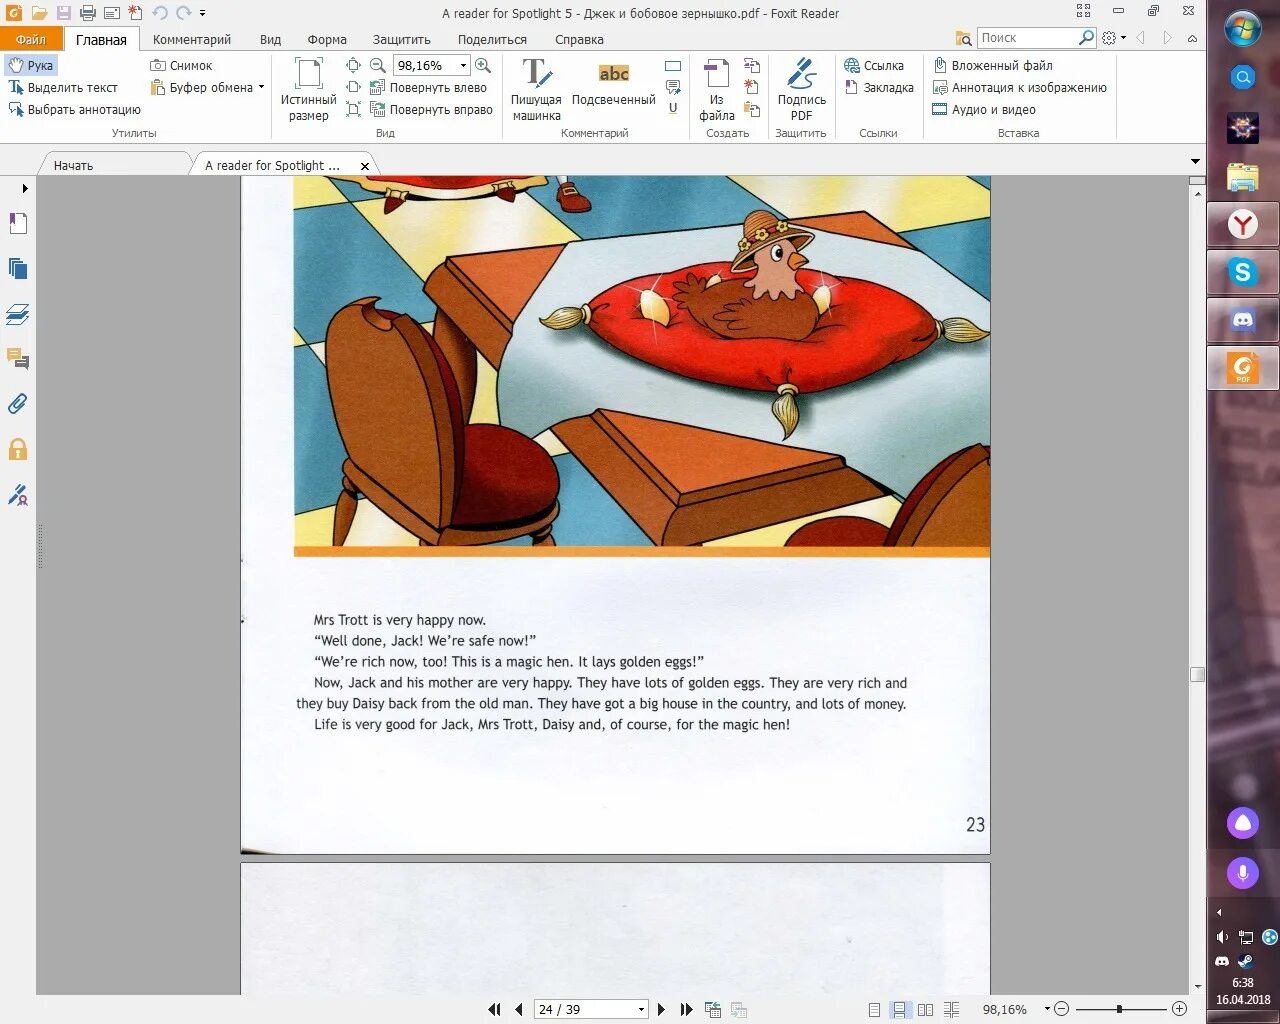
Task: Enable single page view mode
Action: pos(875,1010)
